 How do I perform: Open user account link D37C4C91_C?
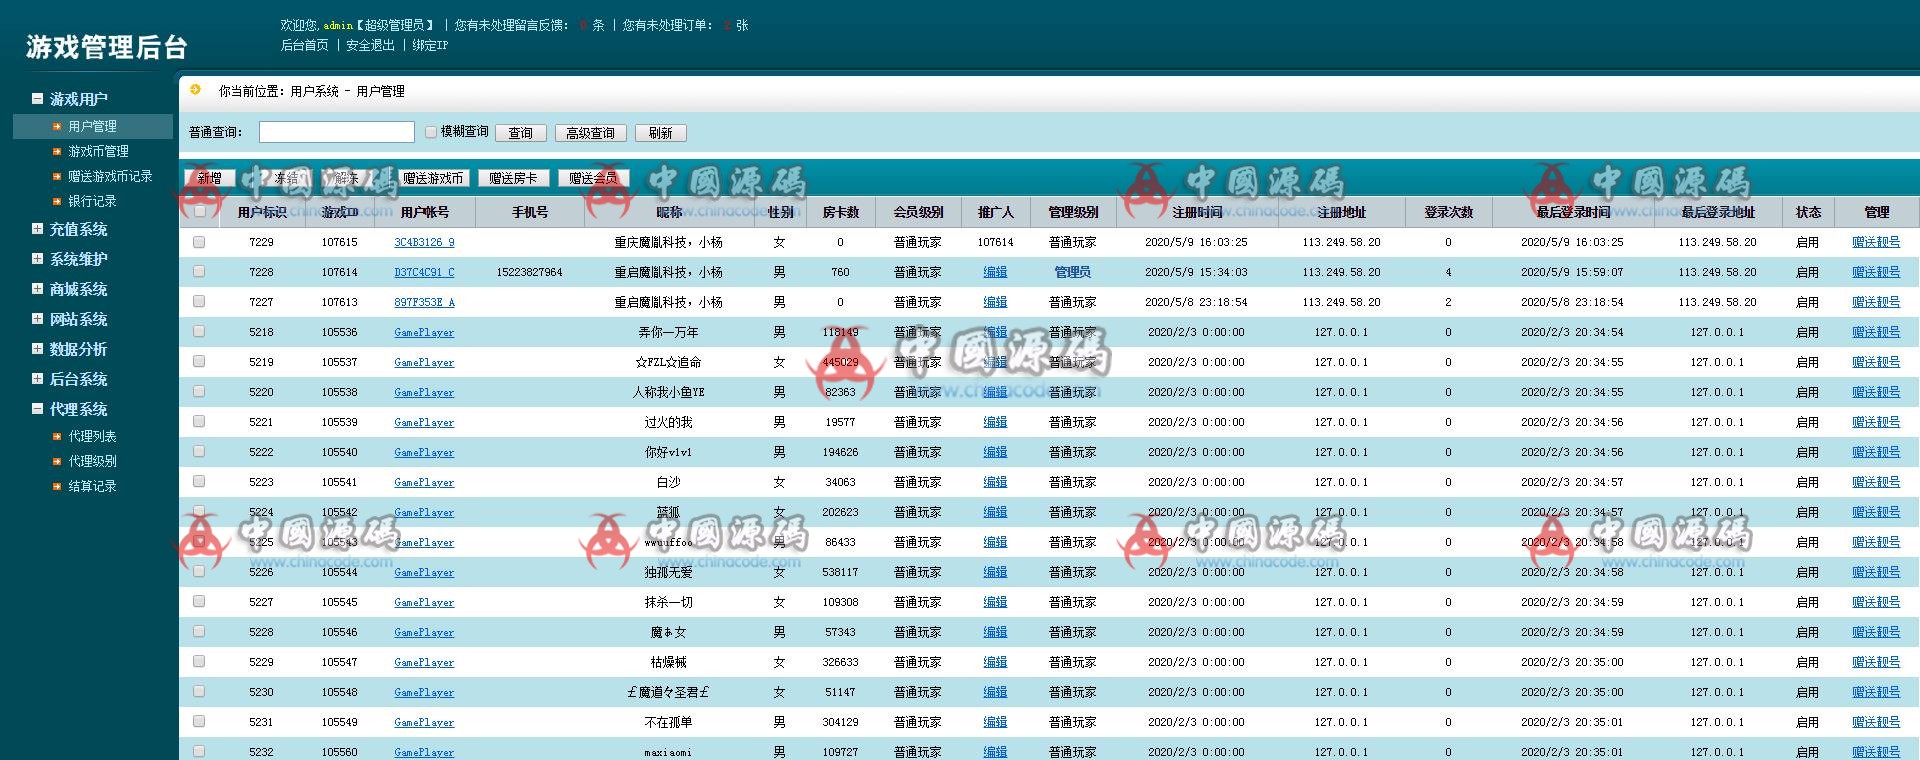click(x=424, y=272)
